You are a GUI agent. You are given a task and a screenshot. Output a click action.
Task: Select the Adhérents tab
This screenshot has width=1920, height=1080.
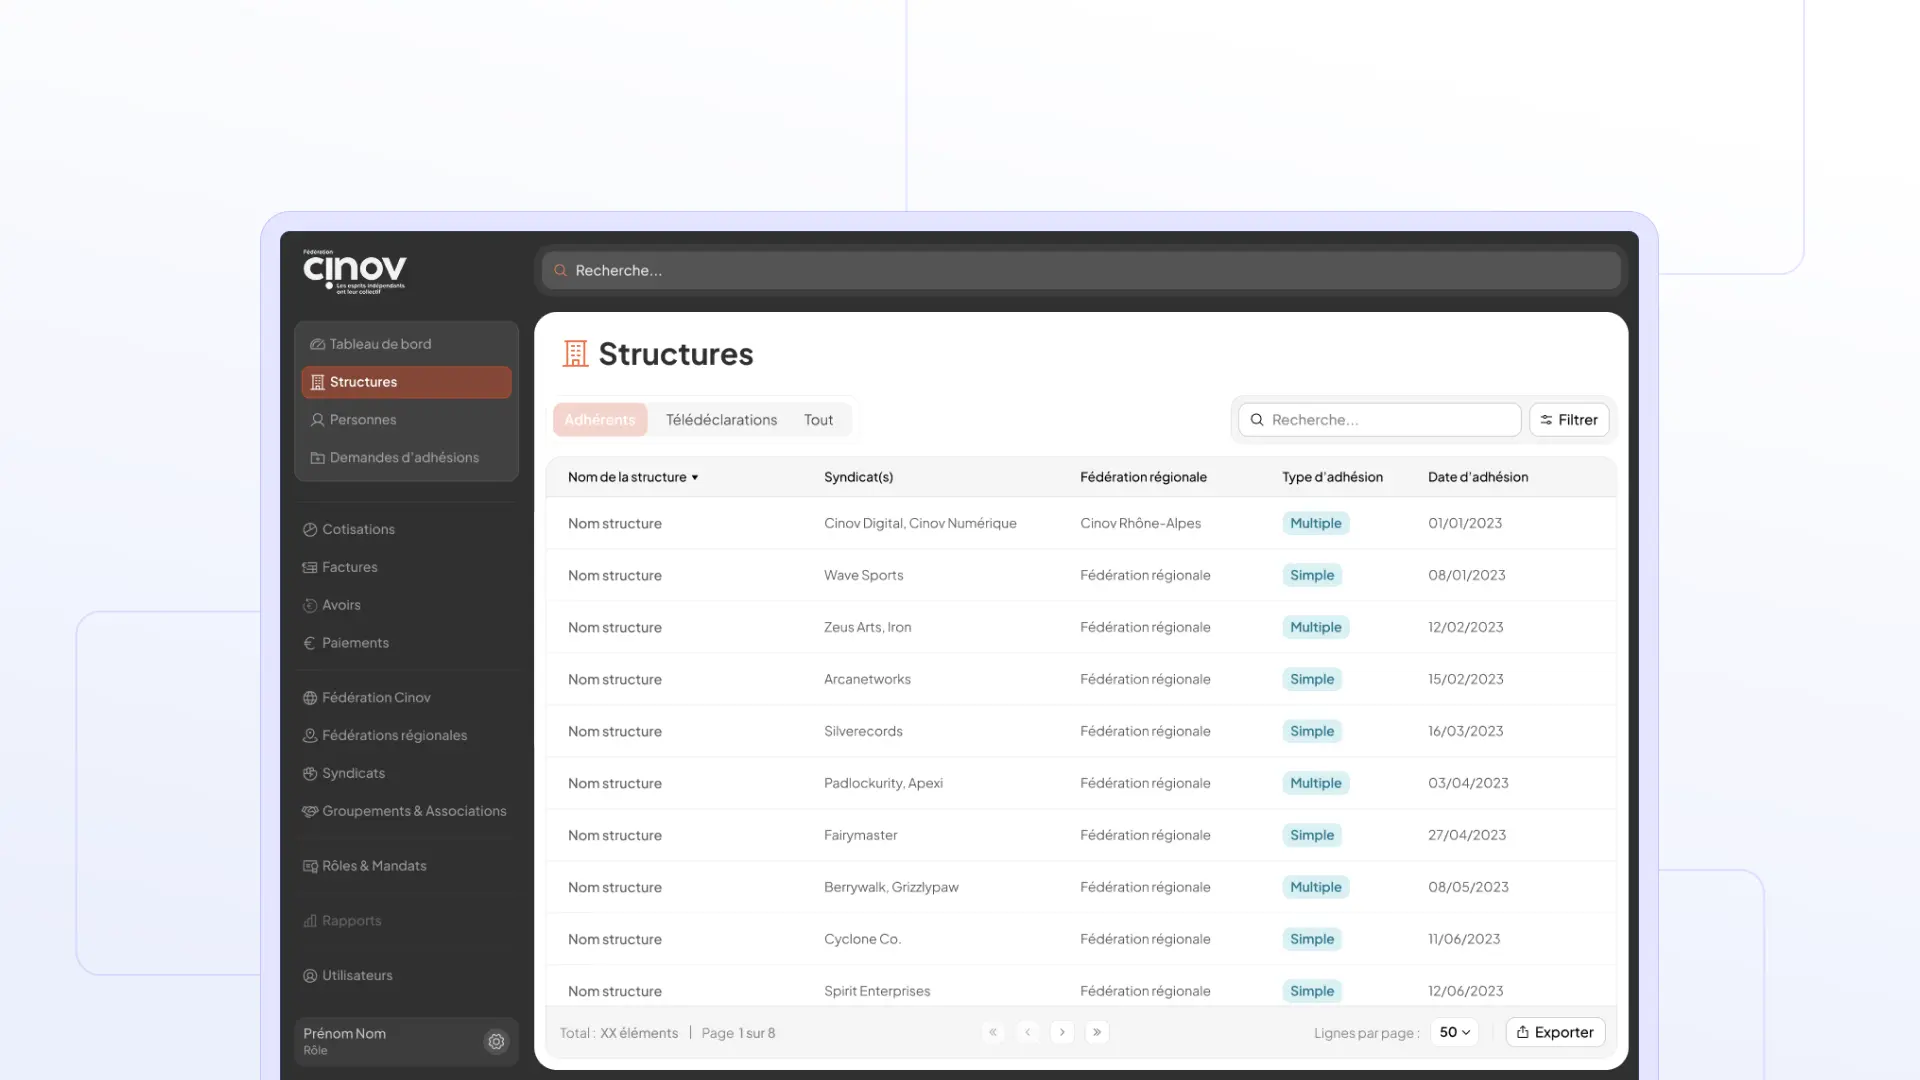pos(600,420)
